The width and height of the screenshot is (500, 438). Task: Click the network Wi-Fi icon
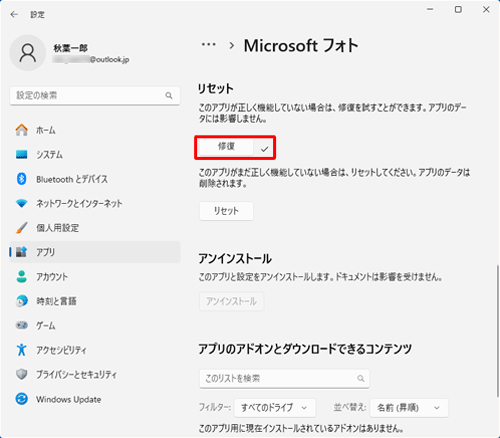tap(22, 203)
